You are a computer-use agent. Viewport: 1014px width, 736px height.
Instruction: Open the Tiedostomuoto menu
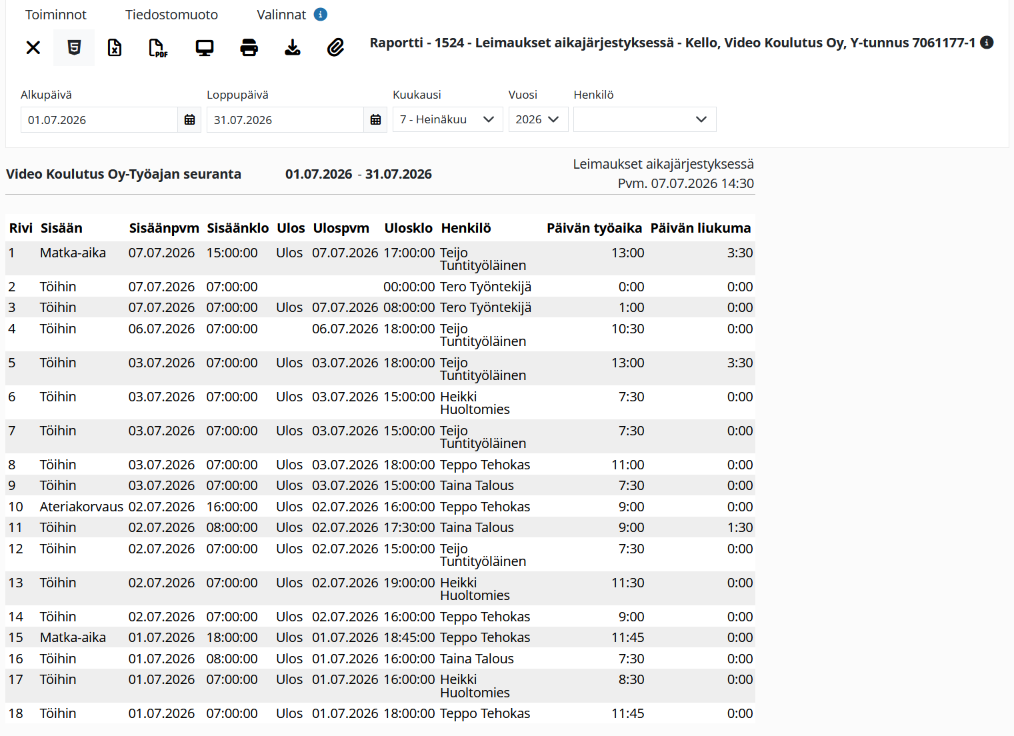(x=171, y=15)
